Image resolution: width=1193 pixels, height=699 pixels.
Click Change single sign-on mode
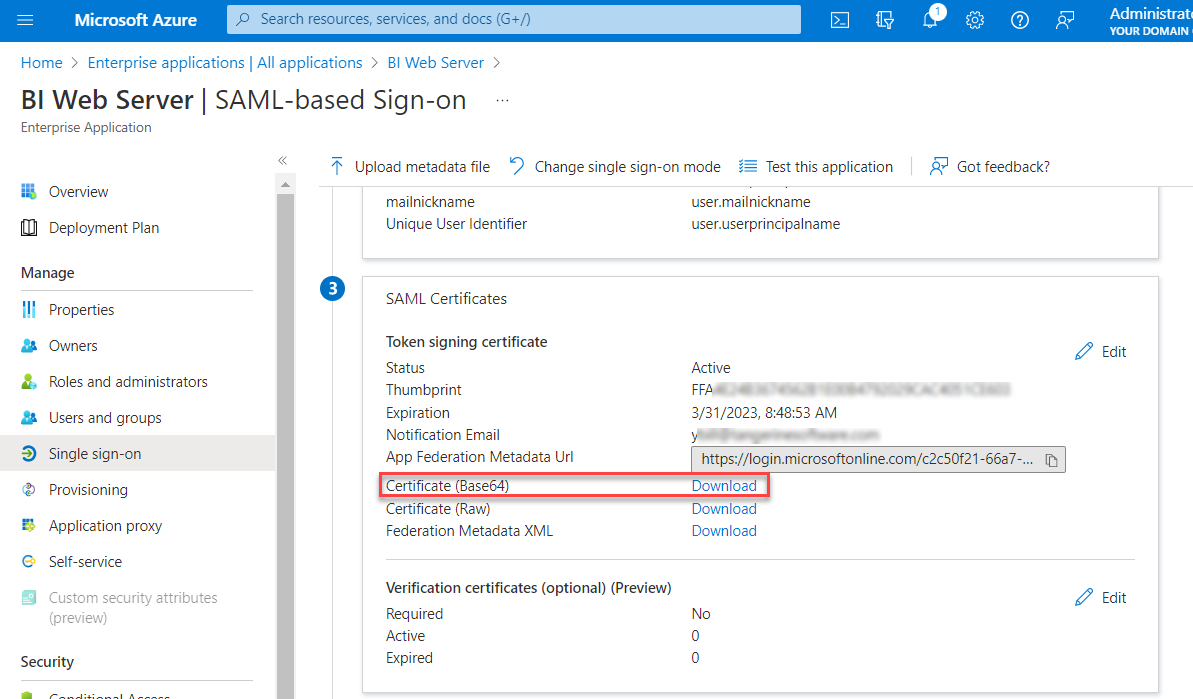click(615, 167)
